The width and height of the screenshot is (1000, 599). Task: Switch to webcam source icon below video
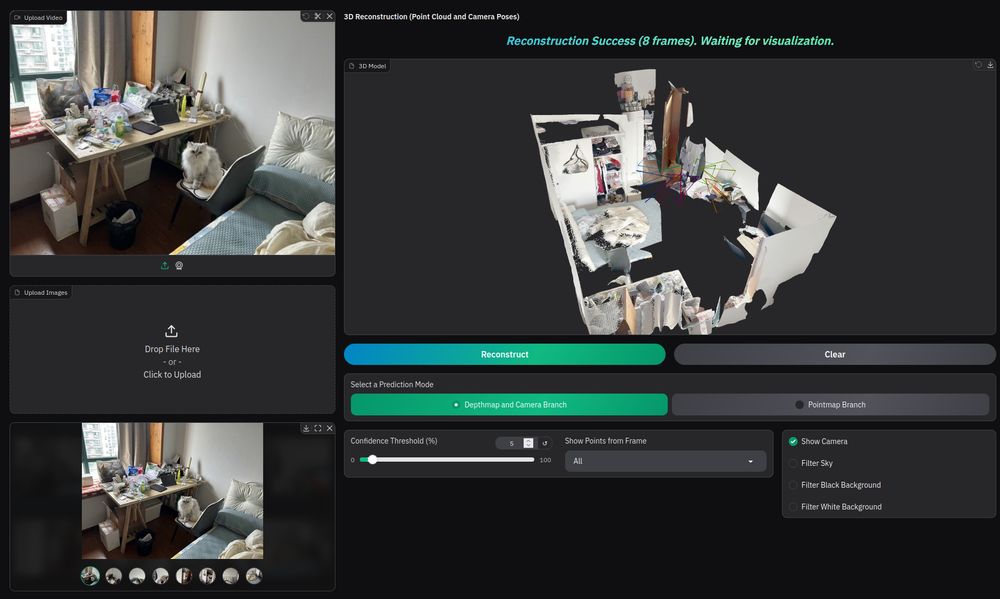[x=179, y=265]
